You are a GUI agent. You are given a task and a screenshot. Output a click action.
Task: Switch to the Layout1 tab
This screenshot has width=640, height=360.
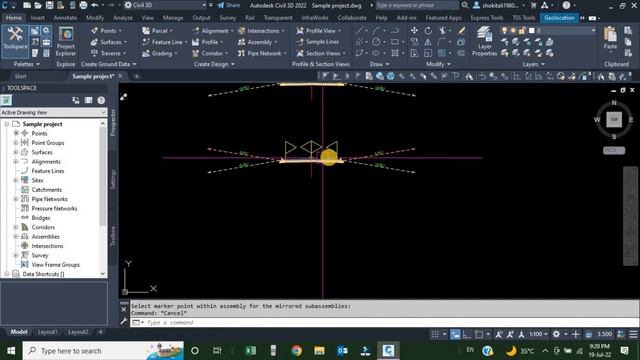tap(47, 332)
